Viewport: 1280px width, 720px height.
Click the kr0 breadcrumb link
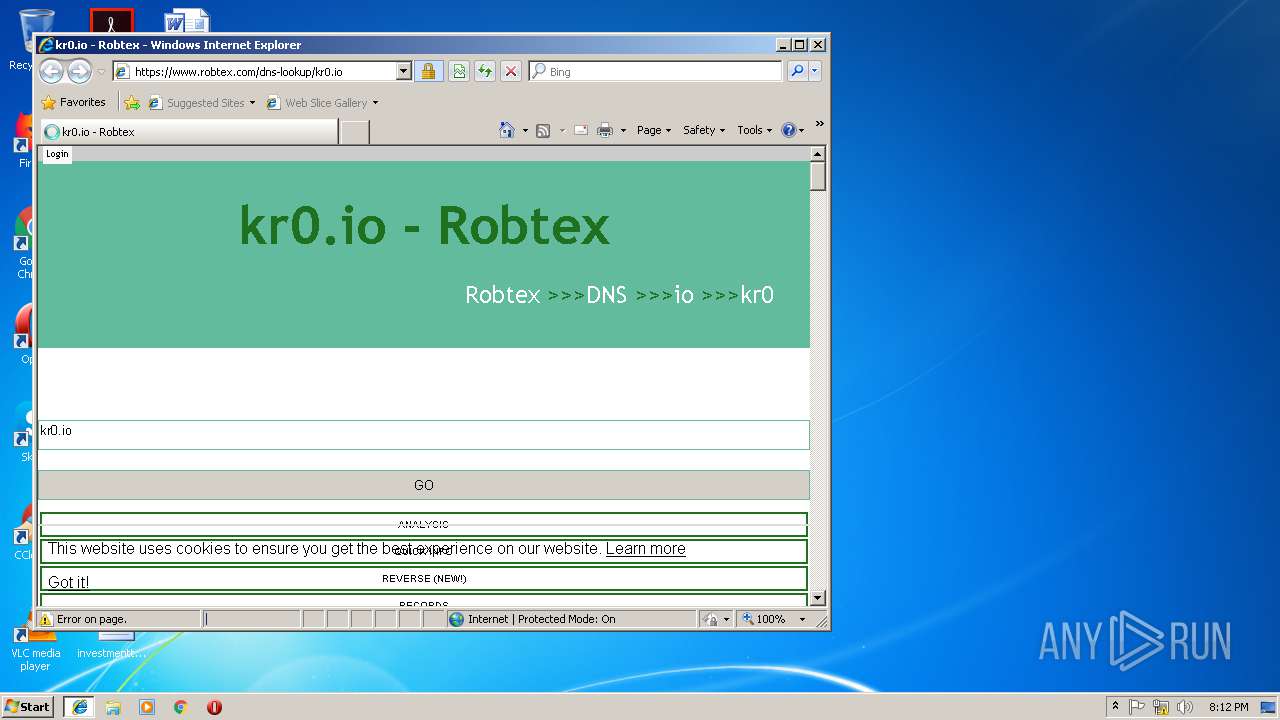click(757, 295)
